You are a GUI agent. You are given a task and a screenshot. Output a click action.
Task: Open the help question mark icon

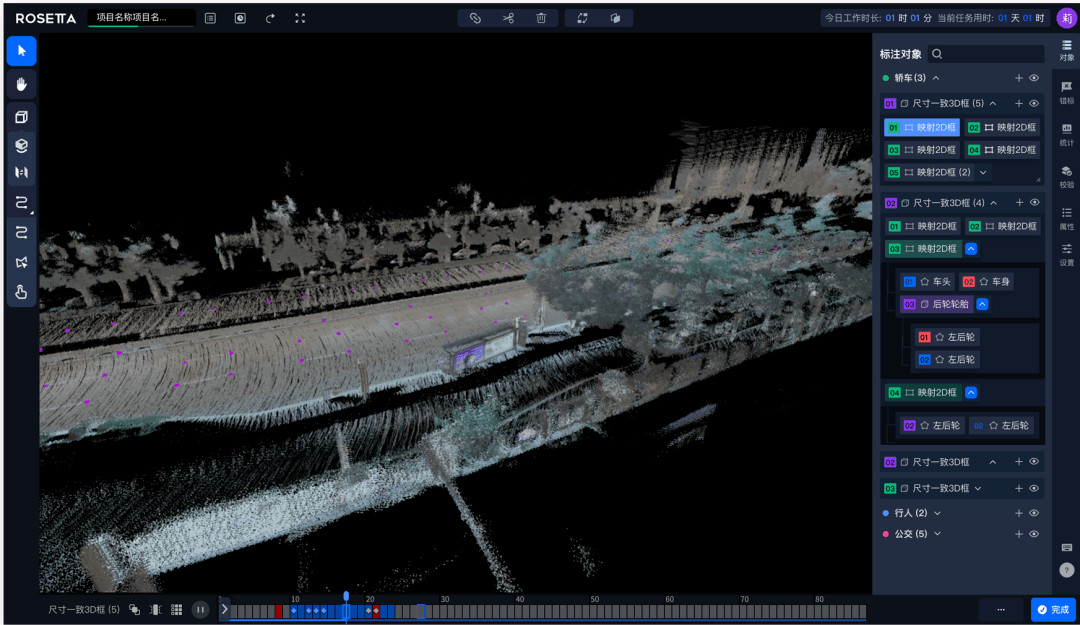[x=1067, y=570]
